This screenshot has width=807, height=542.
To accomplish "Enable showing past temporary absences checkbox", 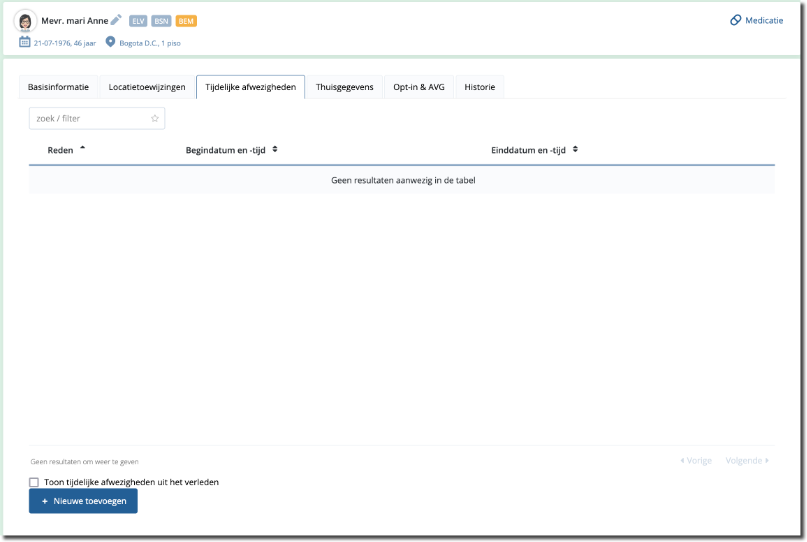I will pyautogui.click(x=34, y=482).
